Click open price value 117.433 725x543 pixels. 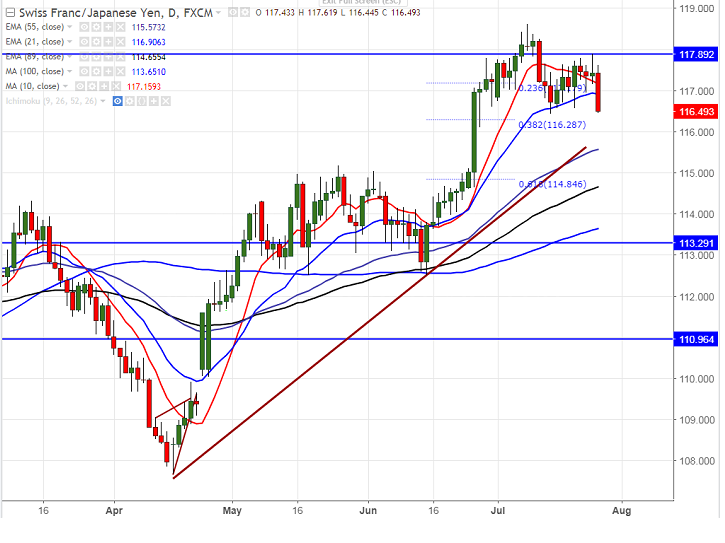[279, 13]
